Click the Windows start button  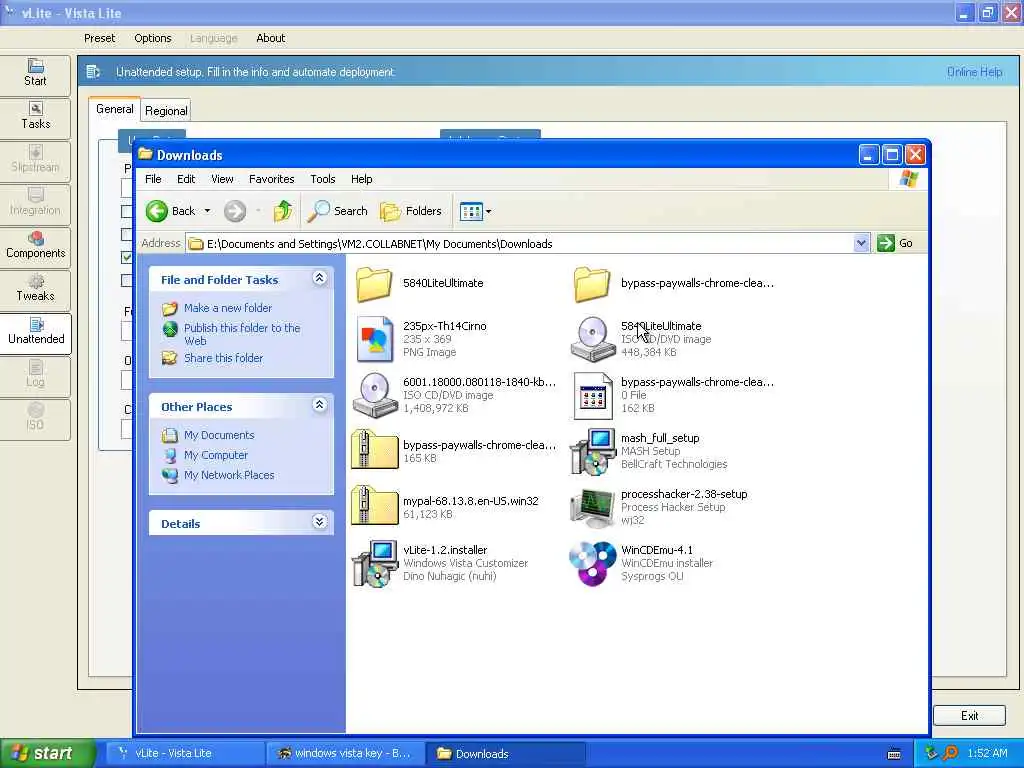(48, 753)
